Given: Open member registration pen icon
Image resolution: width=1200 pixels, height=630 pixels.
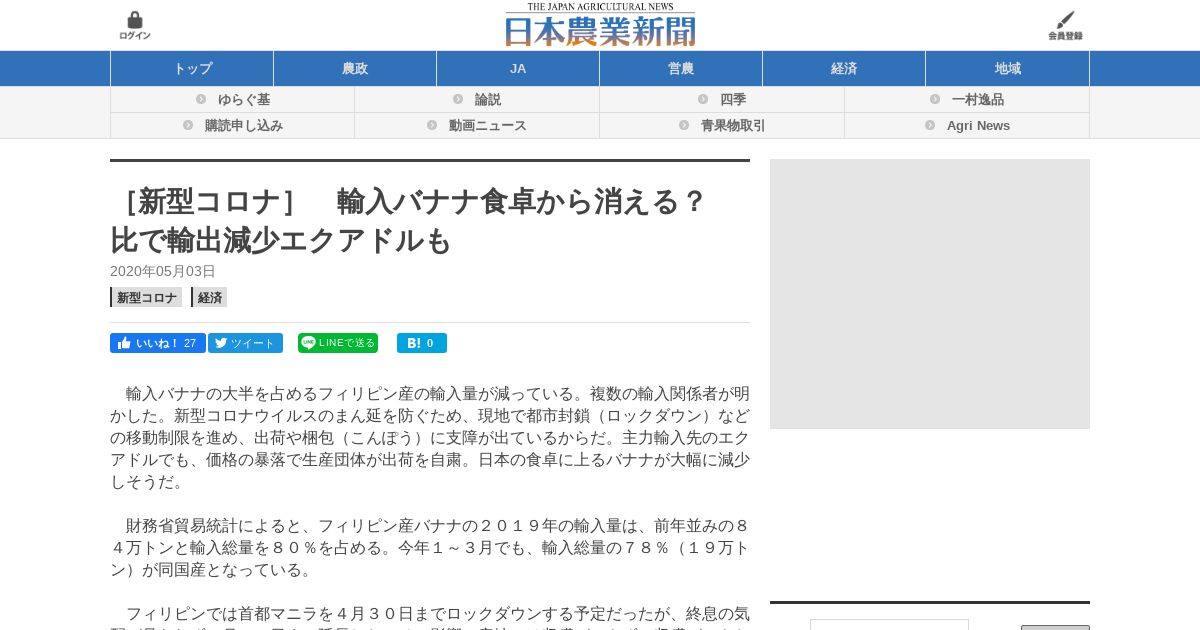Looking at the screenshot, I should click(1065, 26).
